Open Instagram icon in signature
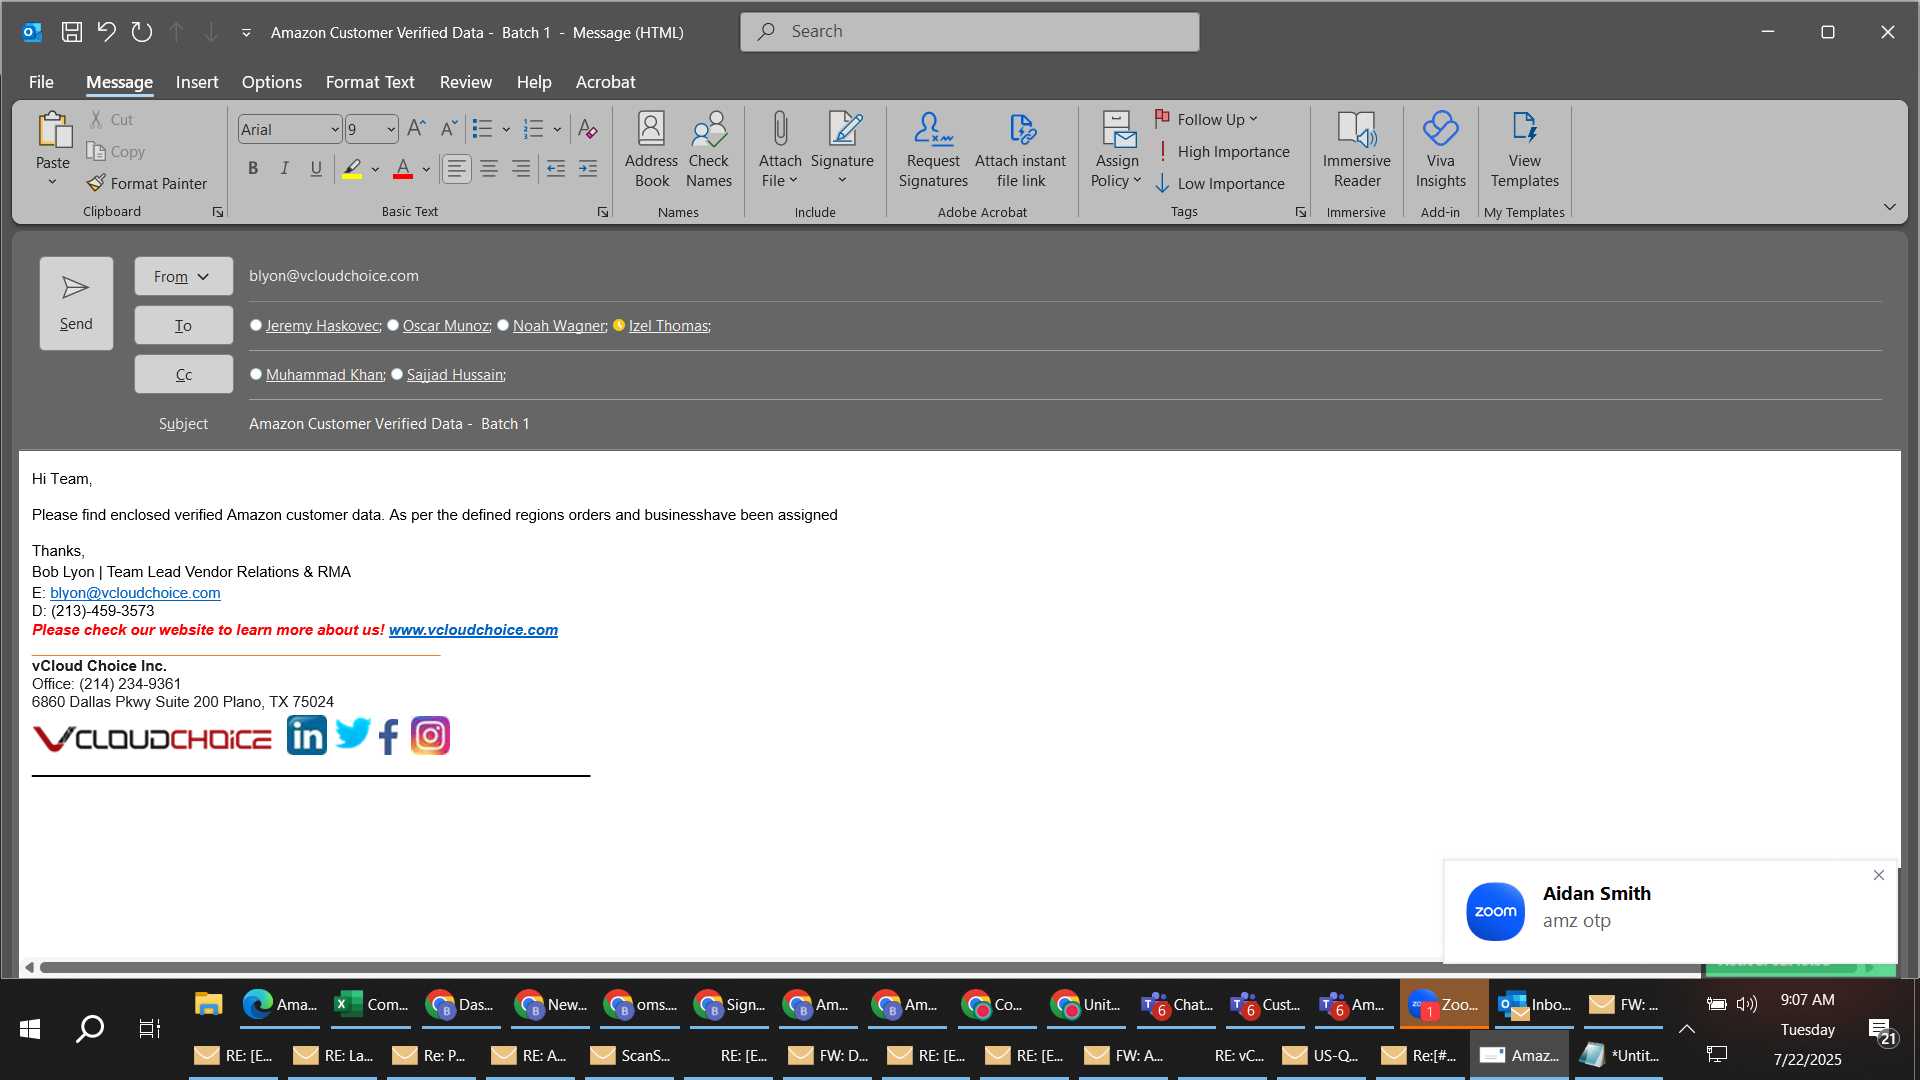The width and height of the screenshot is (1920, 1080). point(430,736)
